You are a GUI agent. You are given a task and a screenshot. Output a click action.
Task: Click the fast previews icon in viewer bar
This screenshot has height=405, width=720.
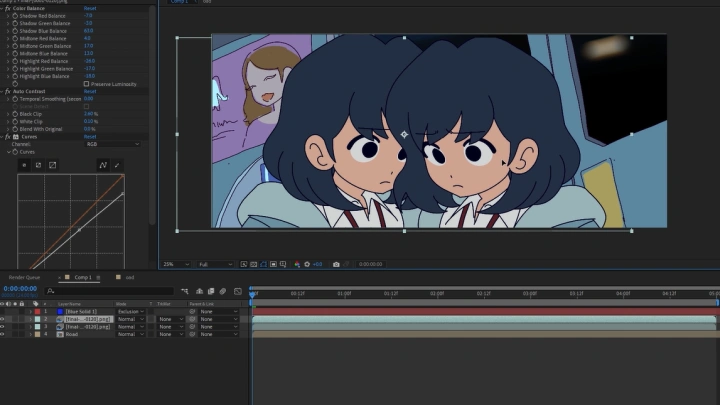pos(244,264)
